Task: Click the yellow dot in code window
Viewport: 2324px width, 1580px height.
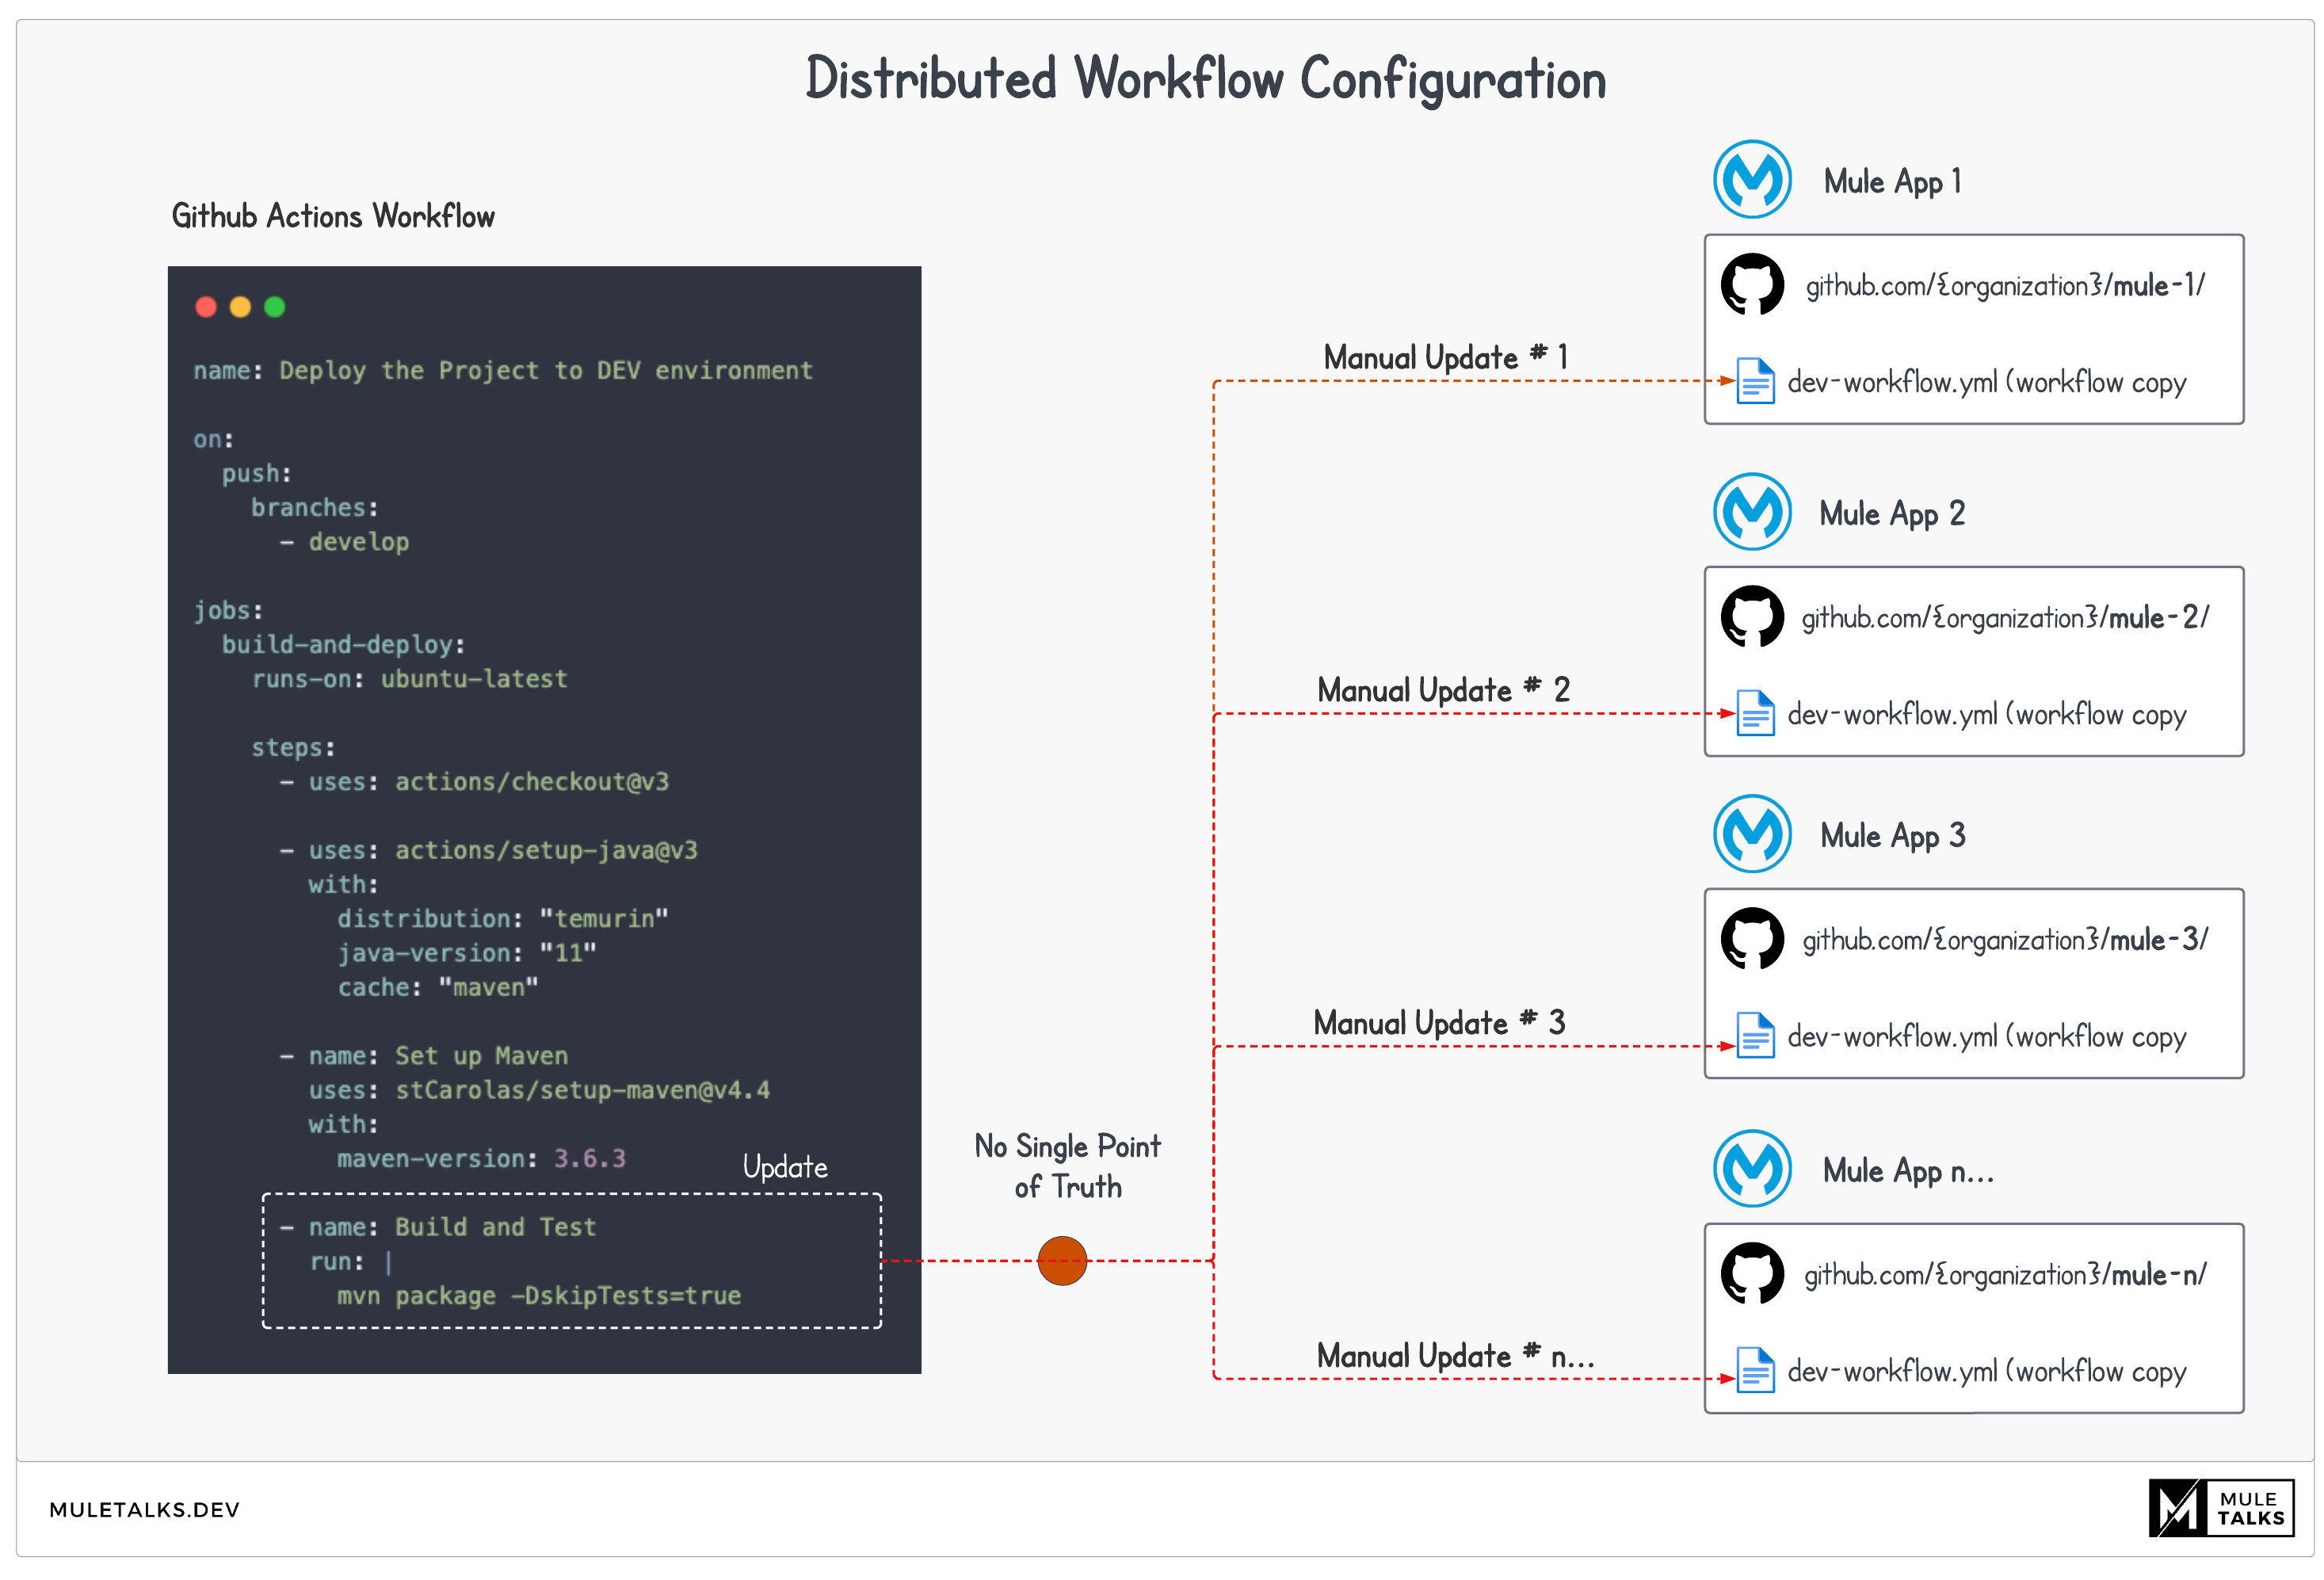Action: click(240, 307)
